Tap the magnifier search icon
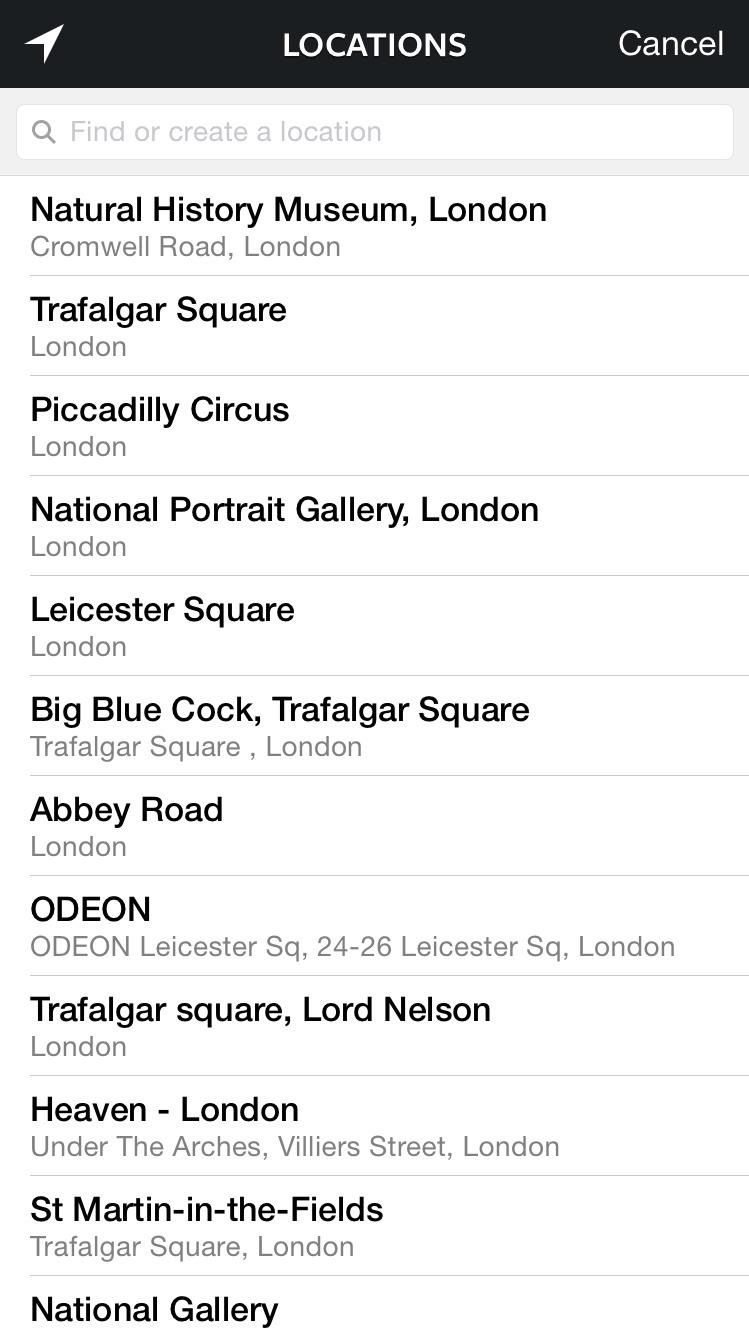The width and height of the screenshot is (749, 1334). click(x=43, y=132)
